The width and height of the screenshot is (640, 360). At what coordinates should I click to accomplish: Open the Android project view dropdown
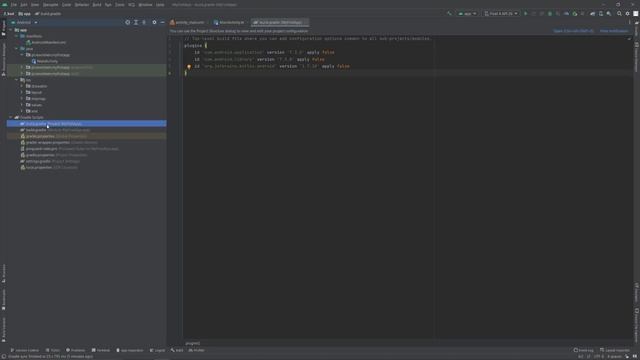(24, 22)
